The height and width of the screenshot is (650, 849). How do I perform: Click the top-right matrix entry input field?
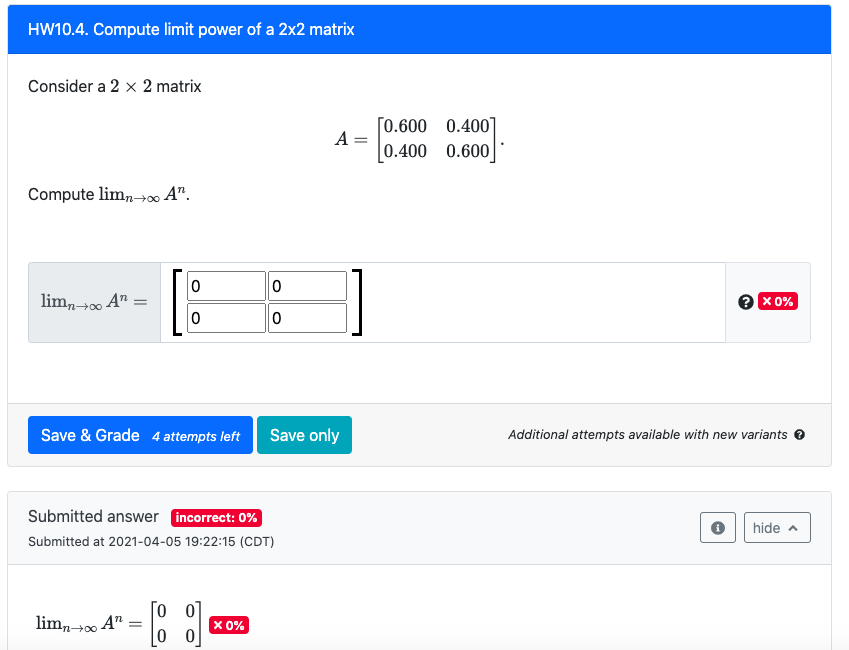click(x=306, y=285)
